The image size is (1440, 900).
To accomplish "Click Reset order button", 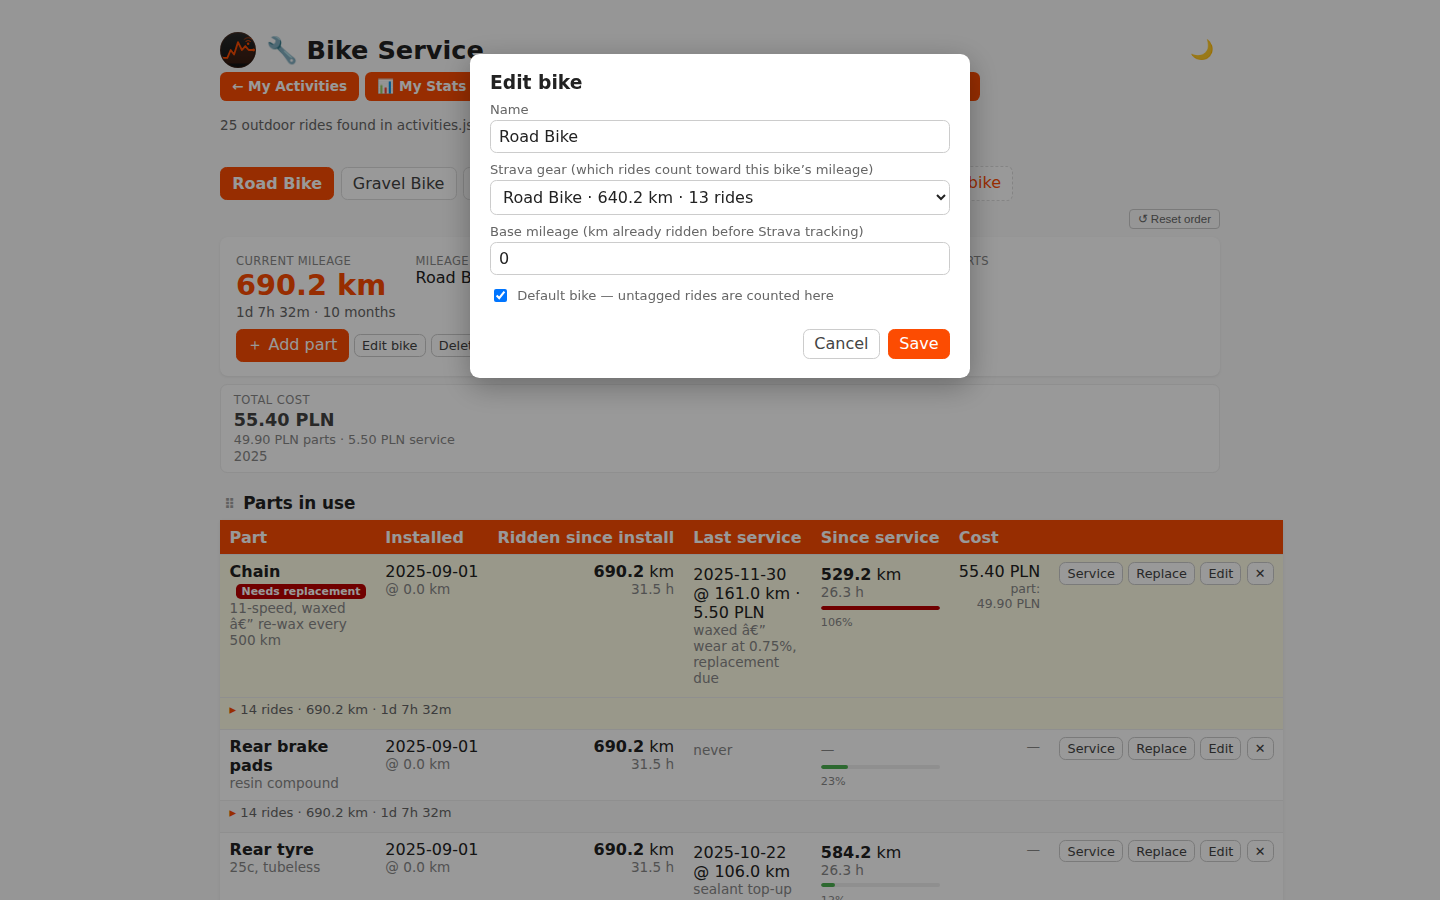I will click(x=1174, y=219).
